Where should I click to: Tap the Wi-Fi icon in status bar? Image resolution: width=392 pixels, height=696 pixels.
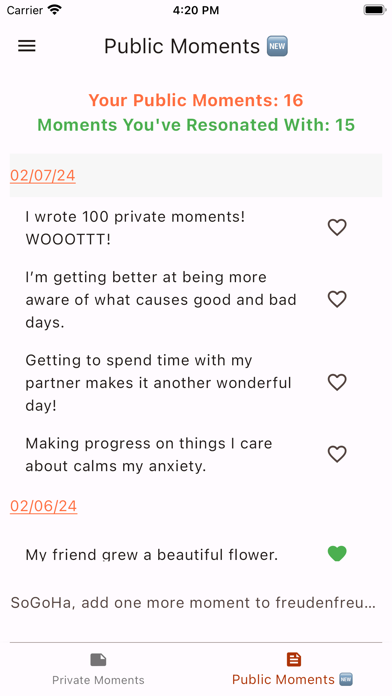click(x=55, y=10)
